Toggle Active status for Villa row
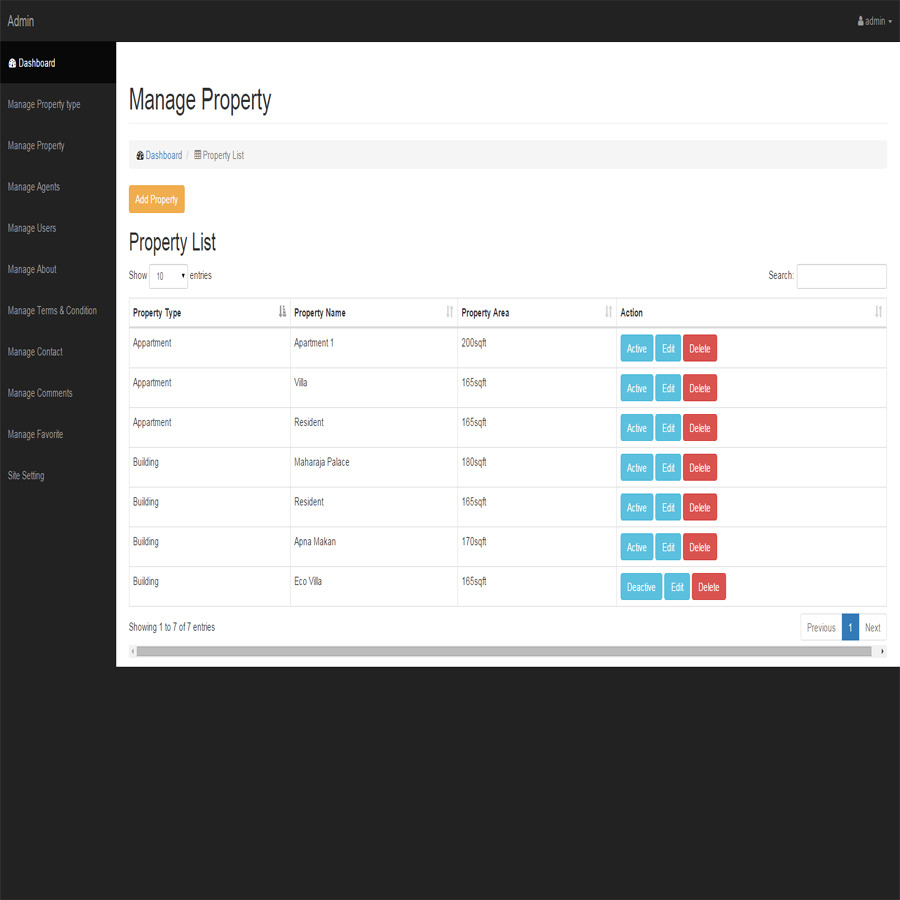Image resolution: width=900 pixels, height=900 pixels. coord(637,388)
